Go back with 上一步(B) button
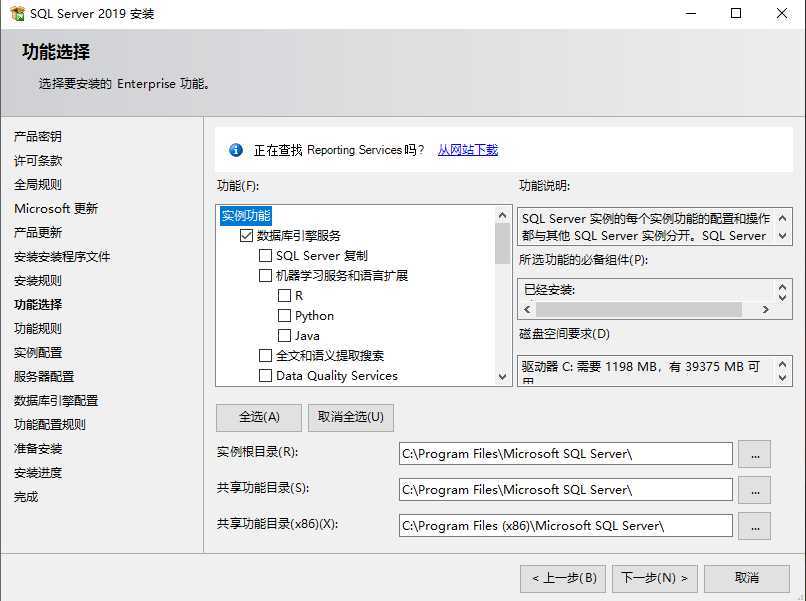Screen dimensions: 806x601 563,578
